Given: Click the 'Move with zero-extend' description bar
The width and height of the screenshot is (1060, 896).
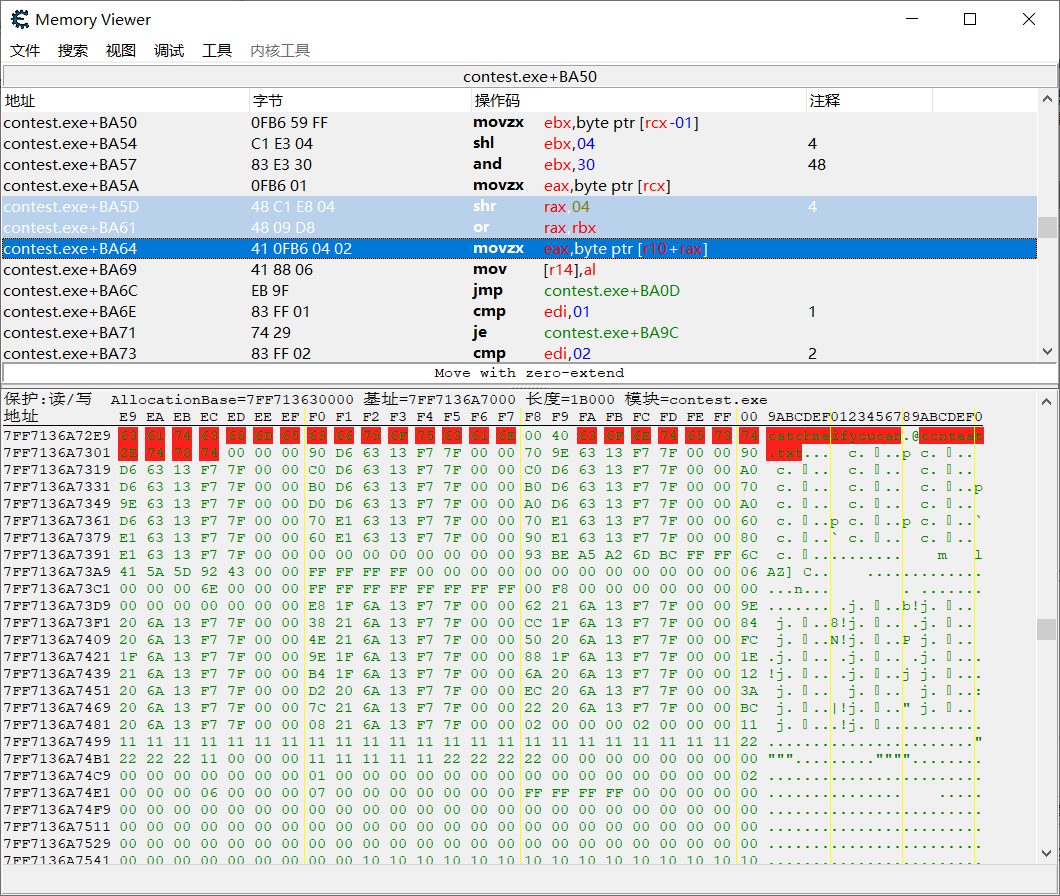Looking at the screenshot, I should pyautogui.click(x=529, y=373).
